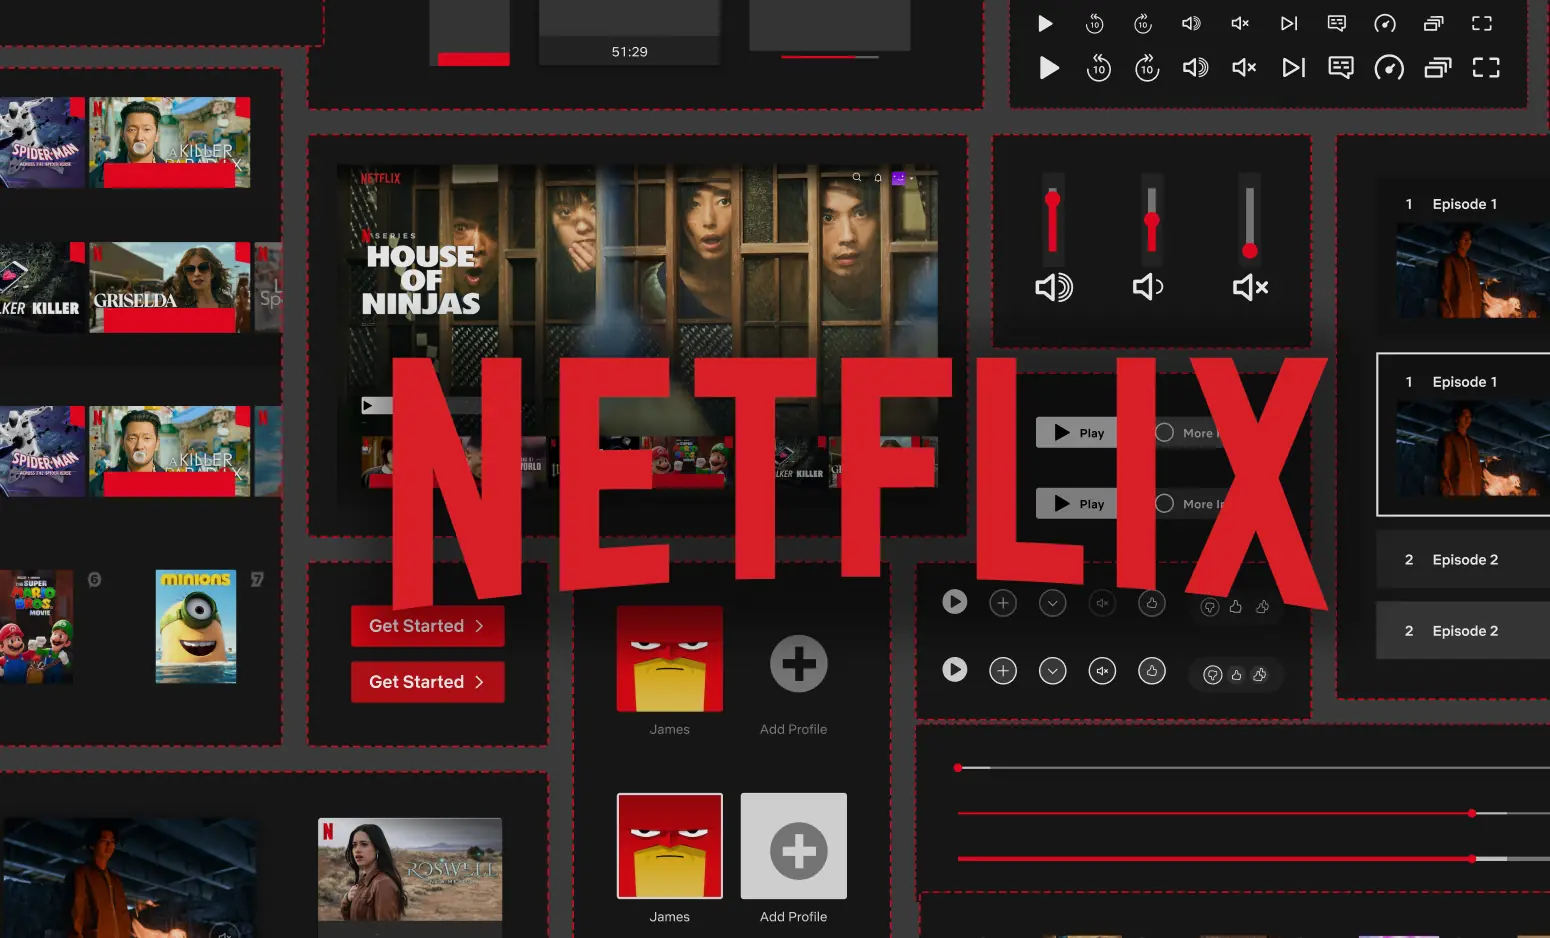
Task: Click the double thumbs-up icon in the bright rating pill
Action: 1260,675
